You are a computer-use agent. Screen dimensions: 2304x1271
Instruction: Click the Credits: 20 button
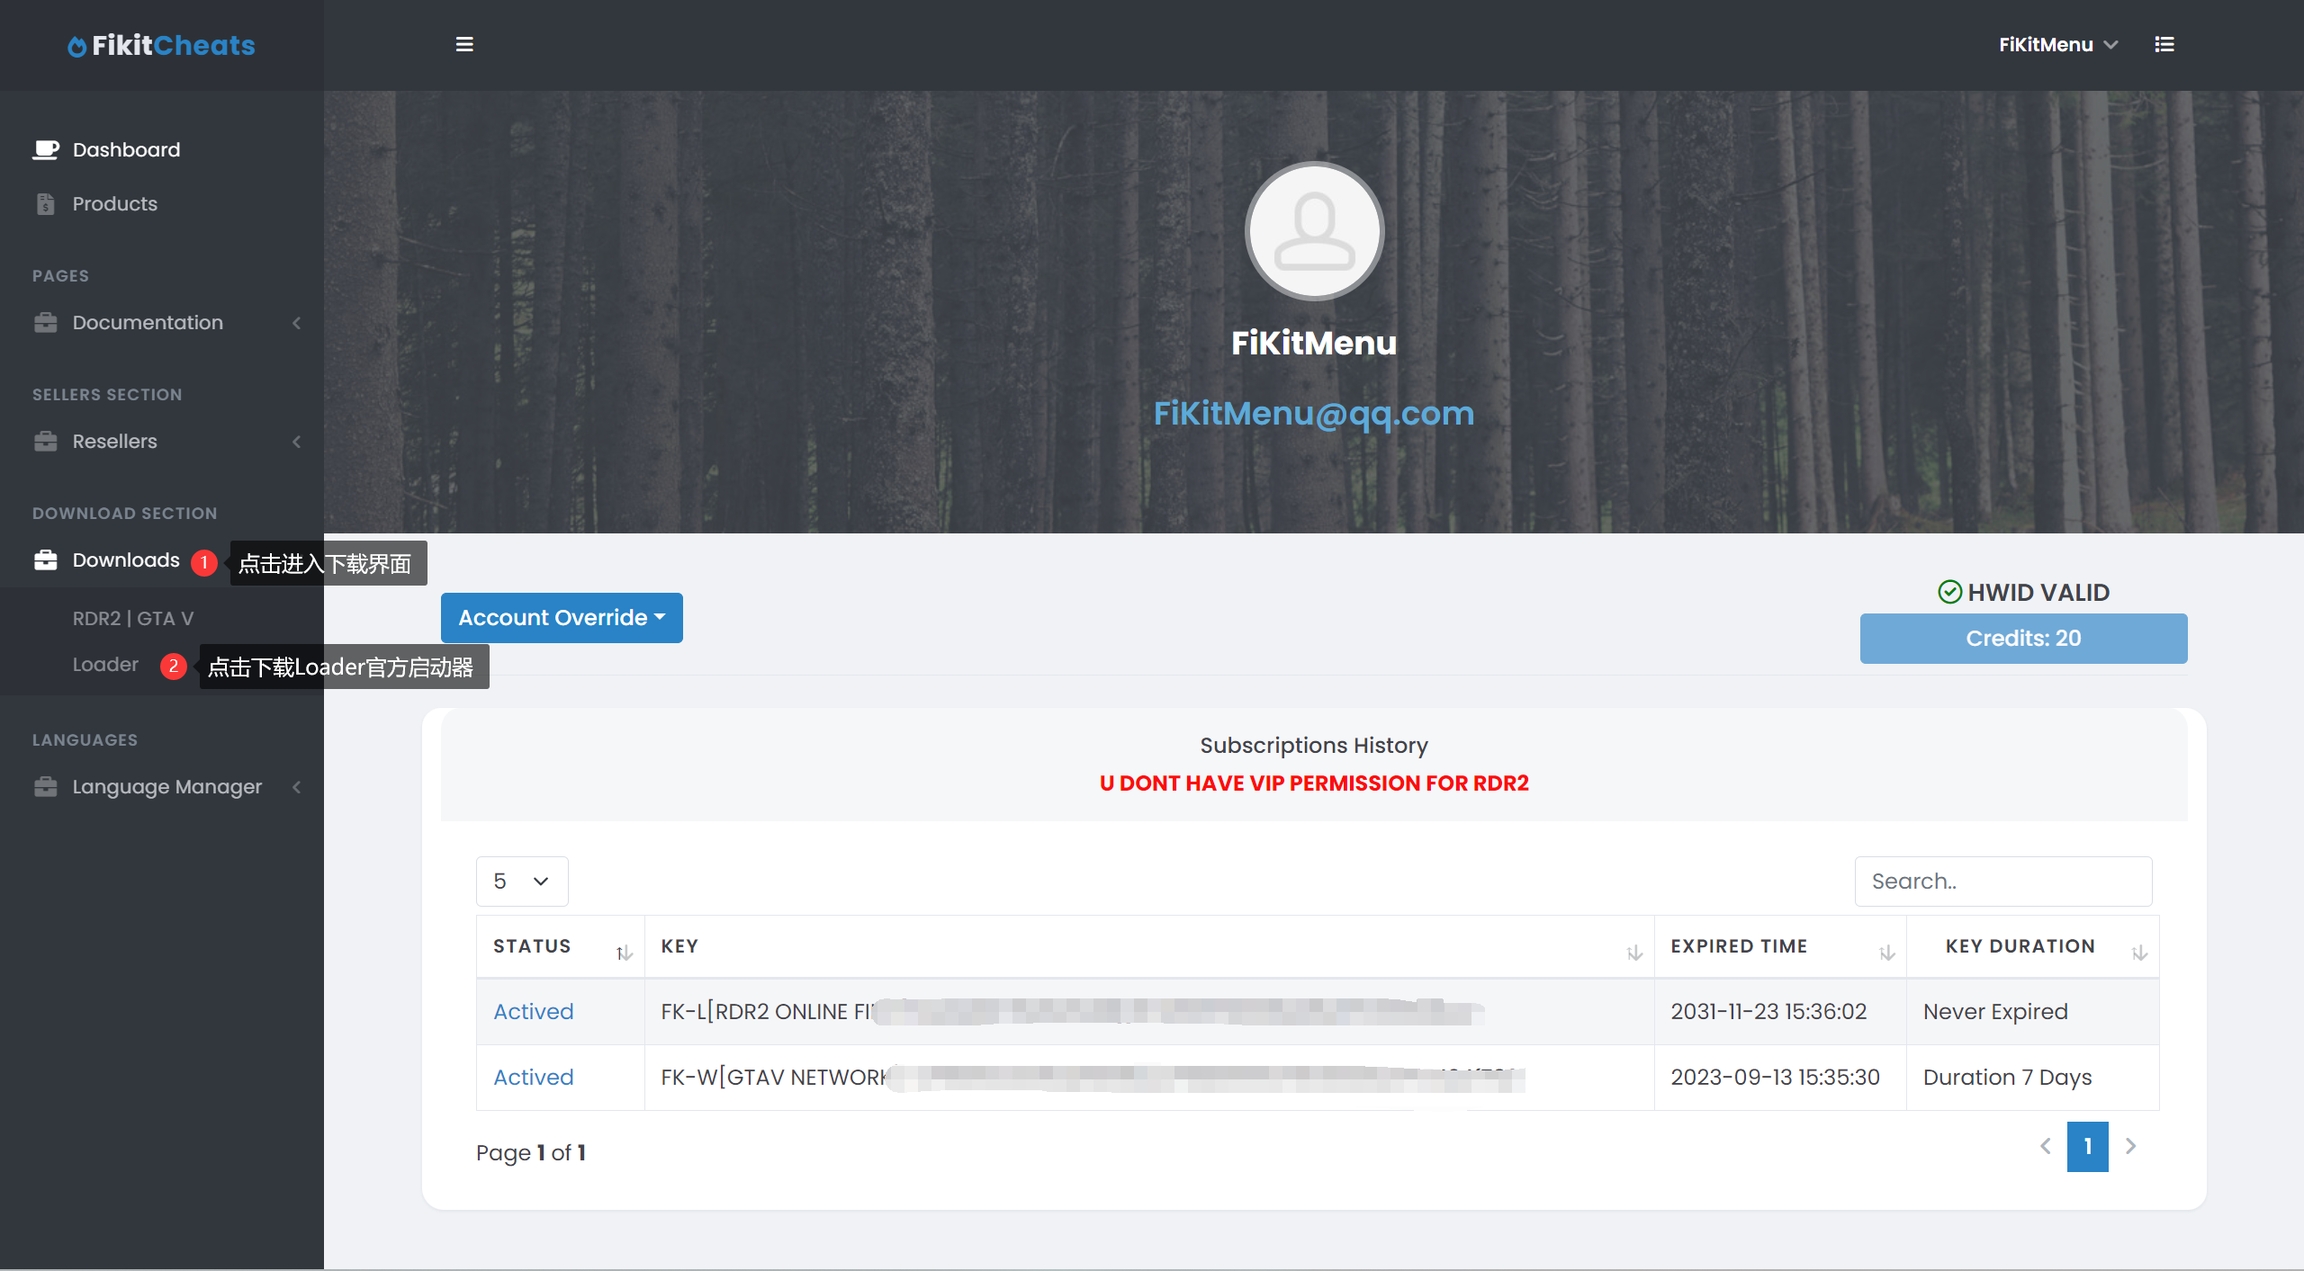(2023, 638)
